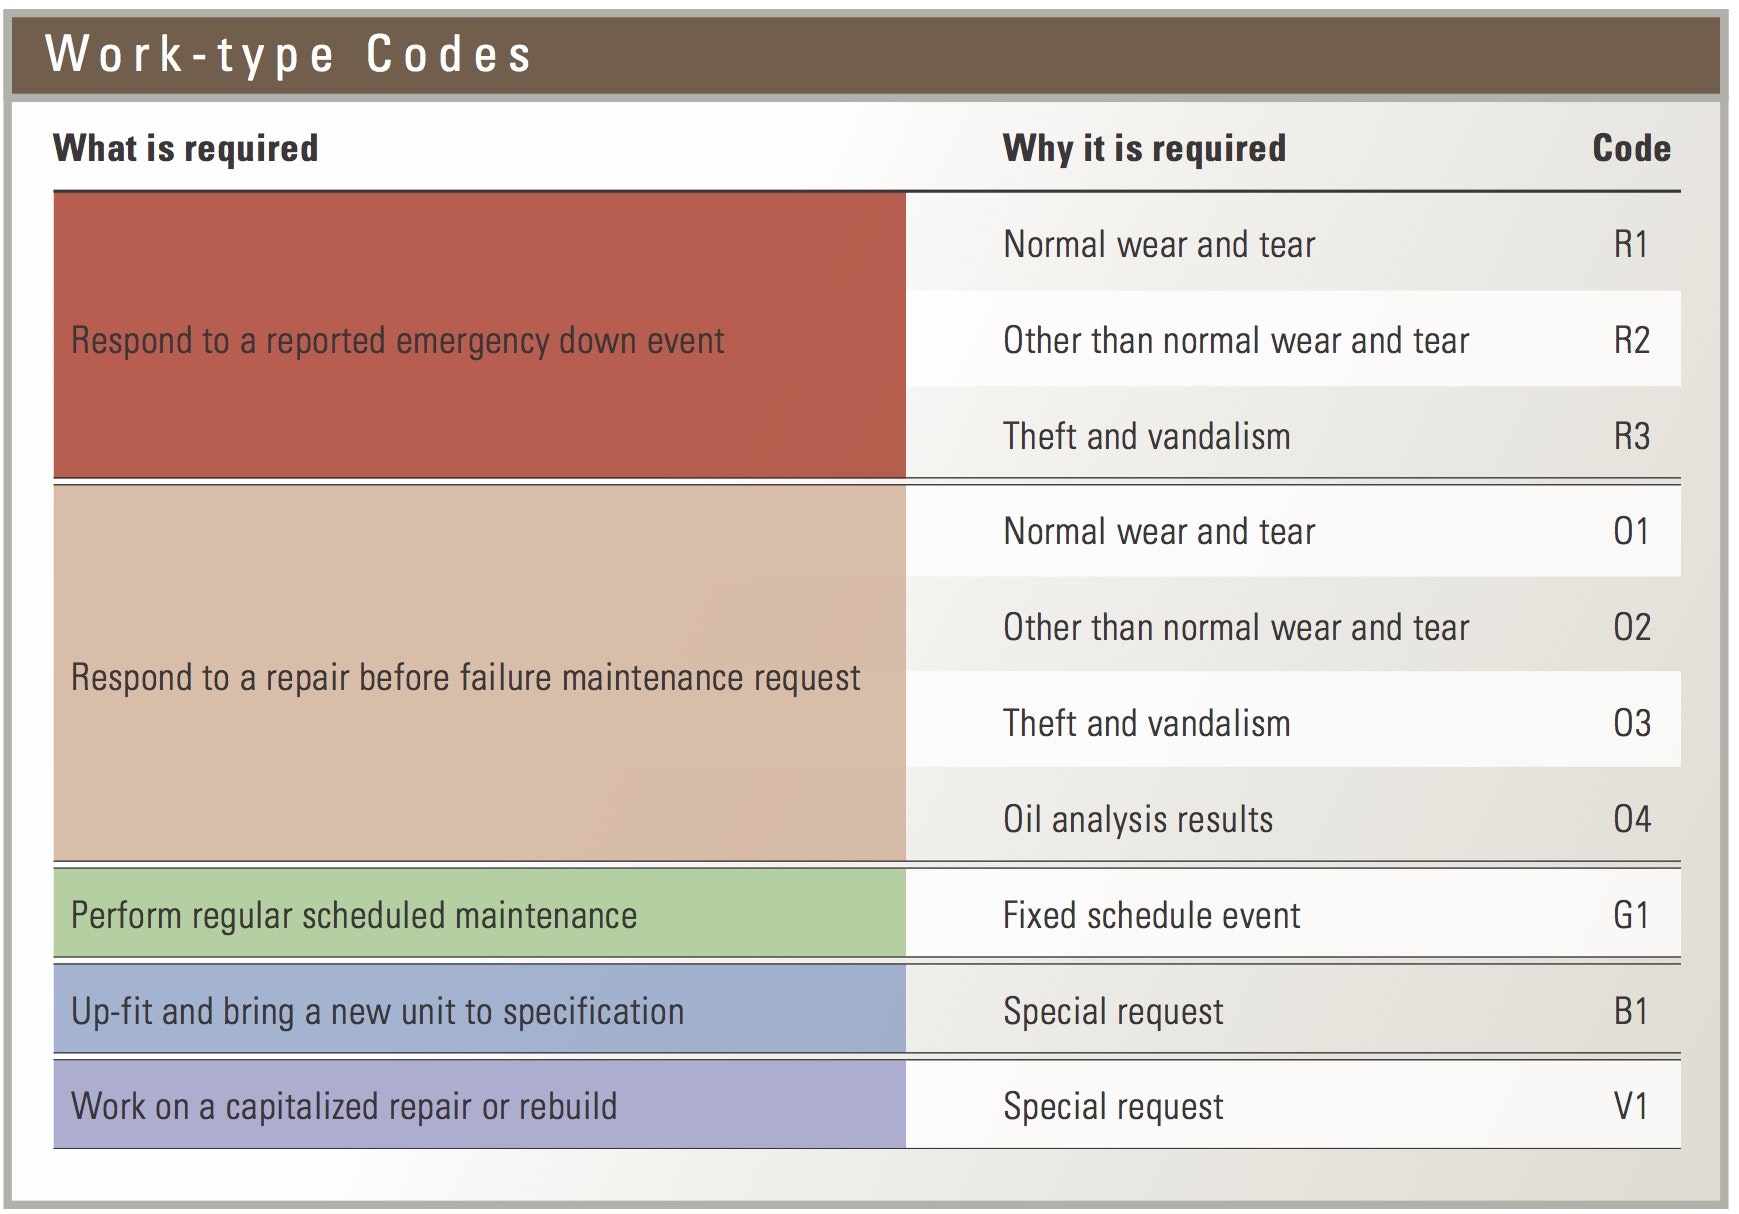Viewport: 1739px width, 1214px height.
Task: Select the blue up-fit new unit cell
Action: (x=377, y=1012)
